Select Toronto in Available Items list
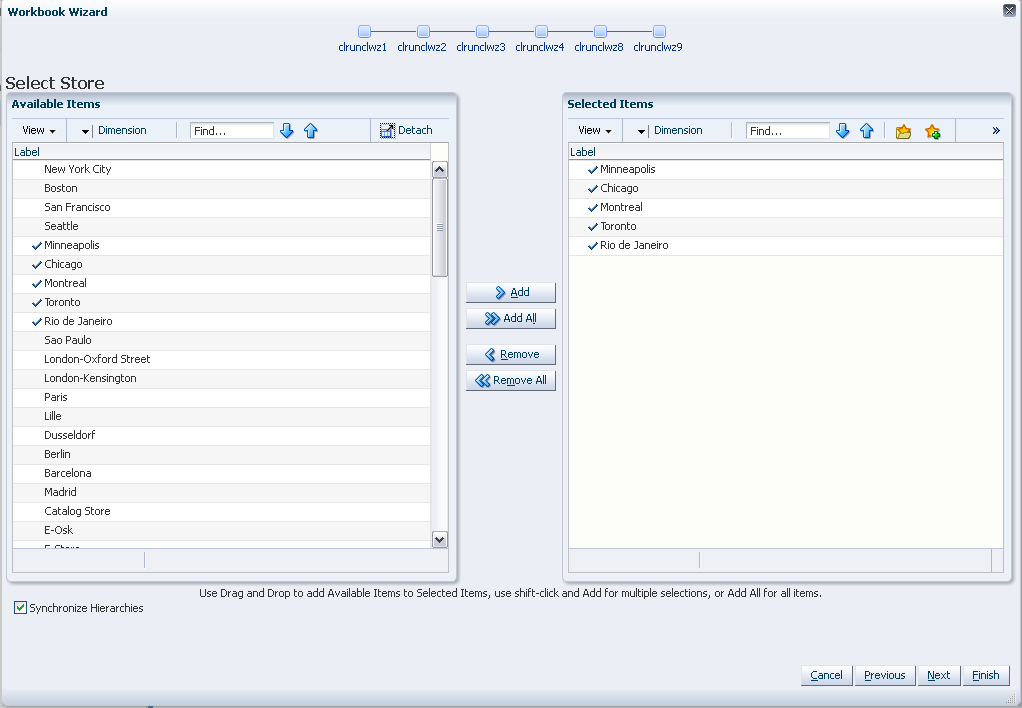The image size is (1022, 708). 222,302
